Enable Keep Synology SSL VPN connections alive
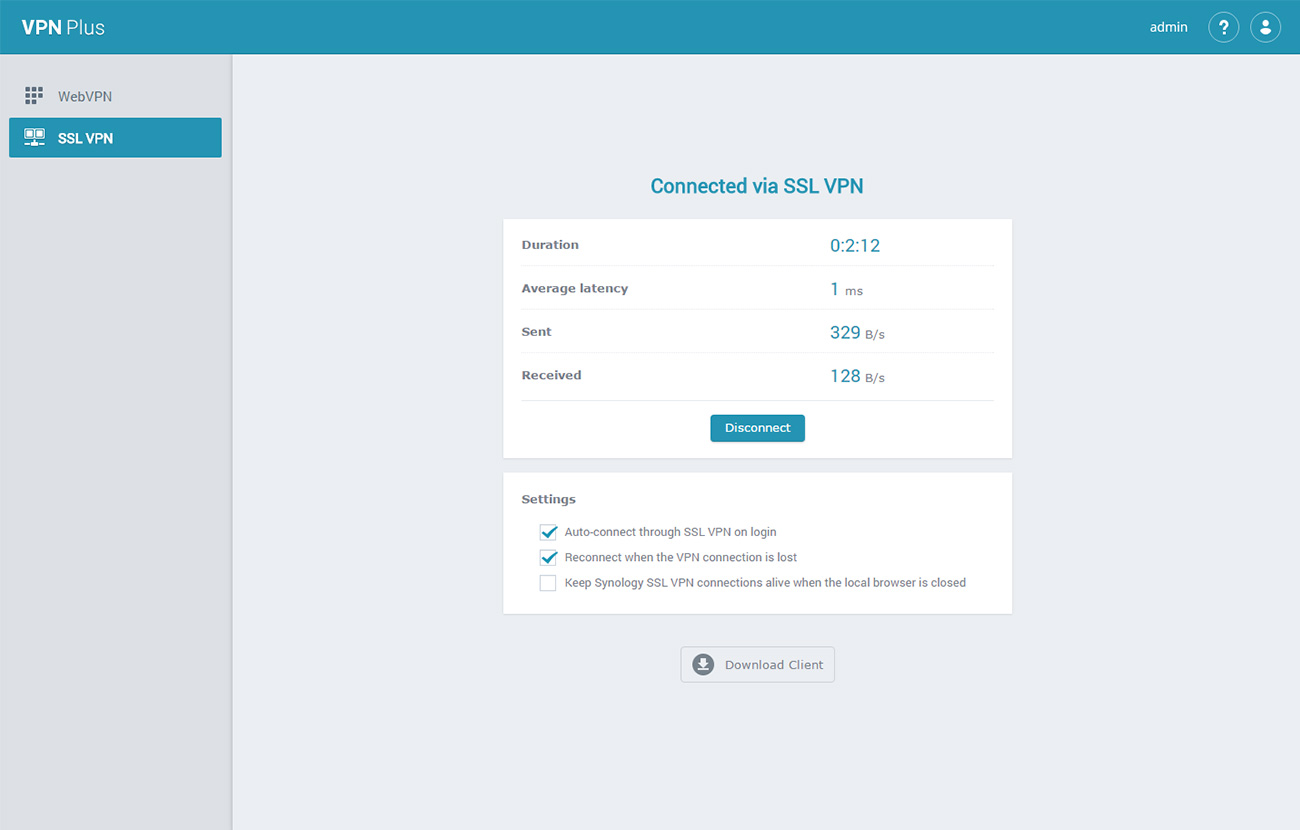Viewport: 1300px width, 830px height. (x=547, y=582)
